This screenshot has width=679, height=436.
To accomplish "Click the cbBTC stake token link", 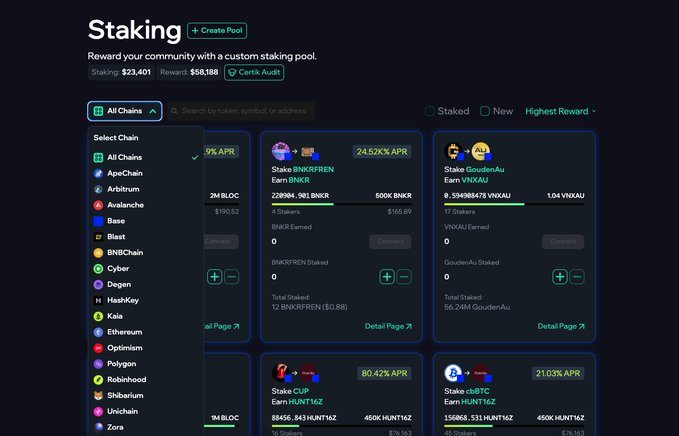I will coord(478,391).
